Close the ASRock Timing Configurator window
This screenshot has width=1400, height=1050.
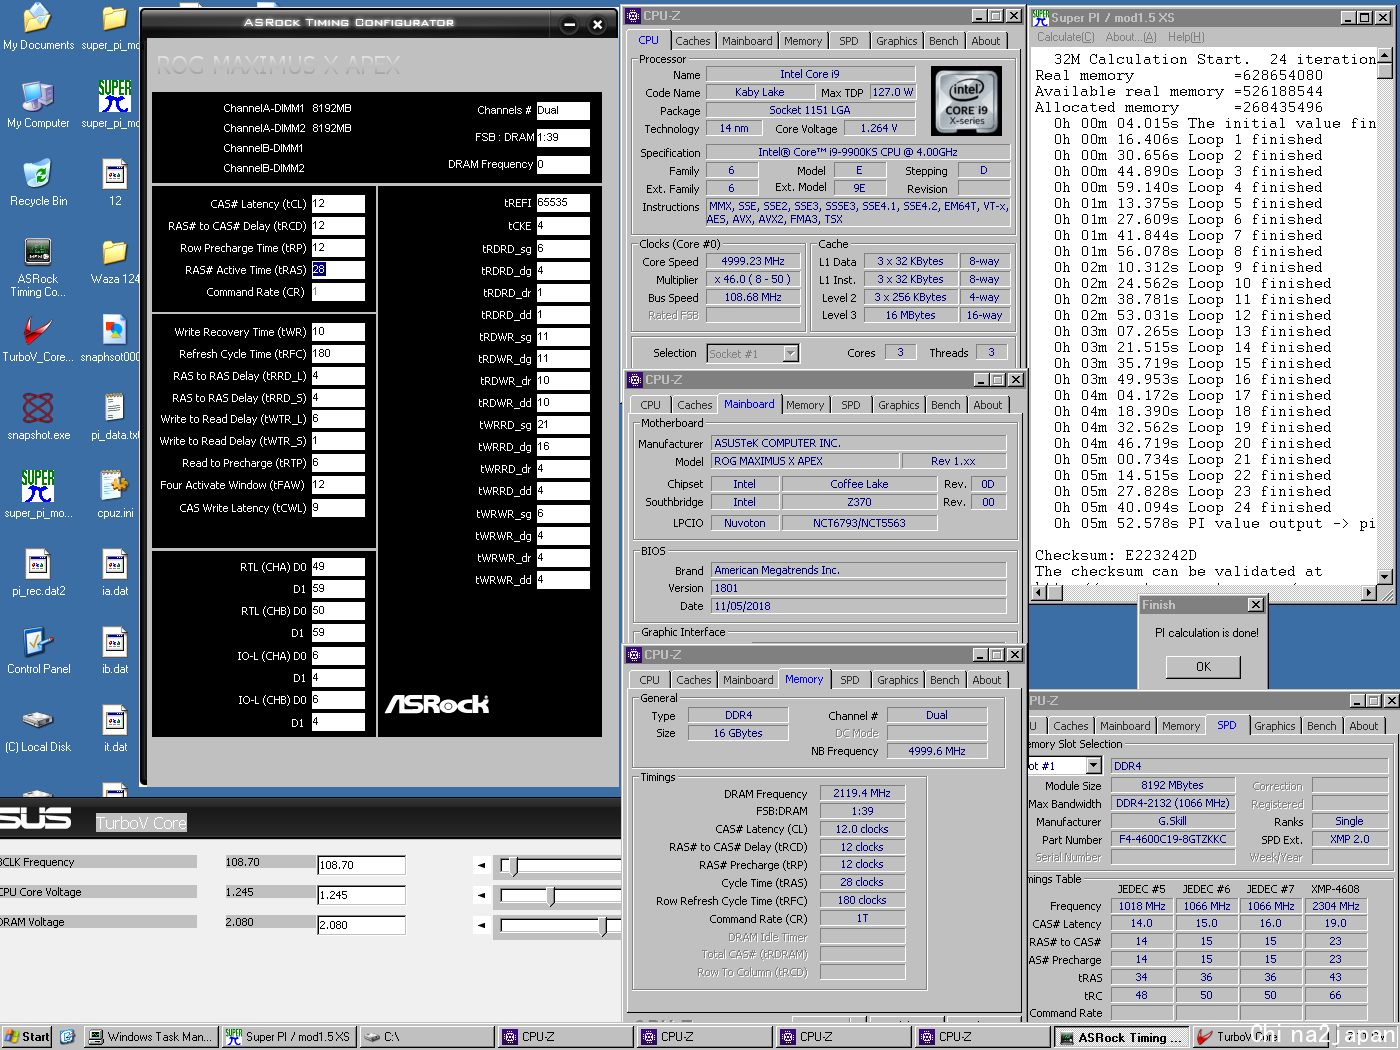point(597,25)
